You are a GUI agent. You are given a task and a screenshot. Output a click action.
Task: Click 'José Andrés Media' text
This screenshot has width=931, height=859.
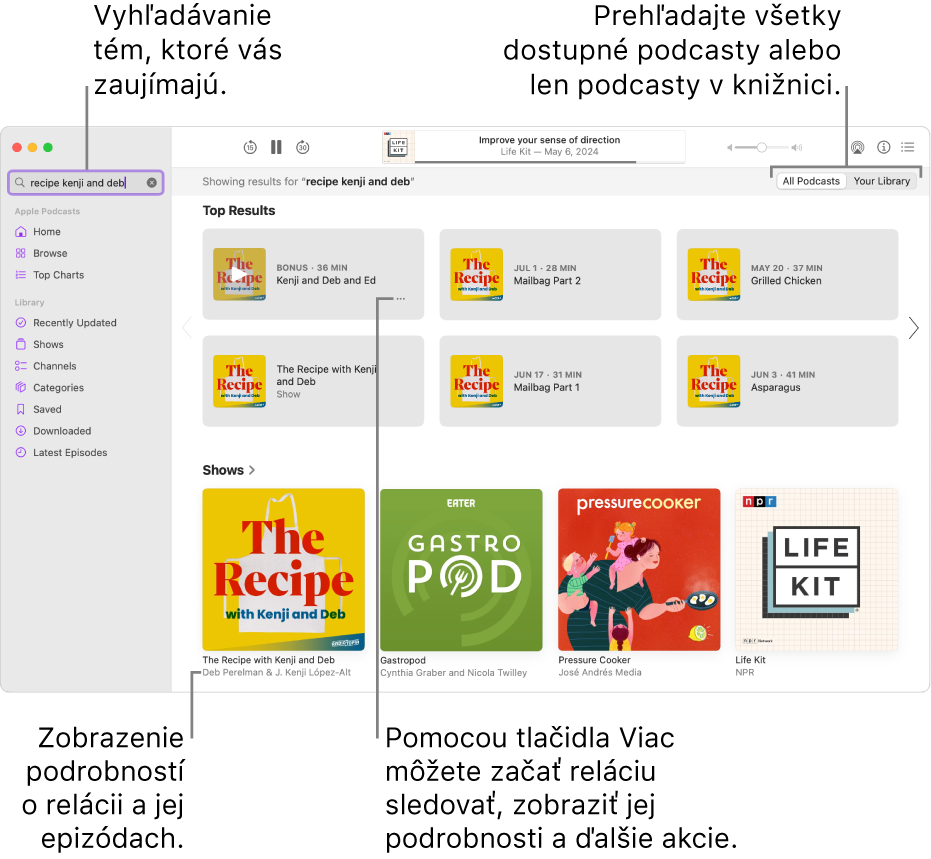pyautogui.click(x=600, y=673)
